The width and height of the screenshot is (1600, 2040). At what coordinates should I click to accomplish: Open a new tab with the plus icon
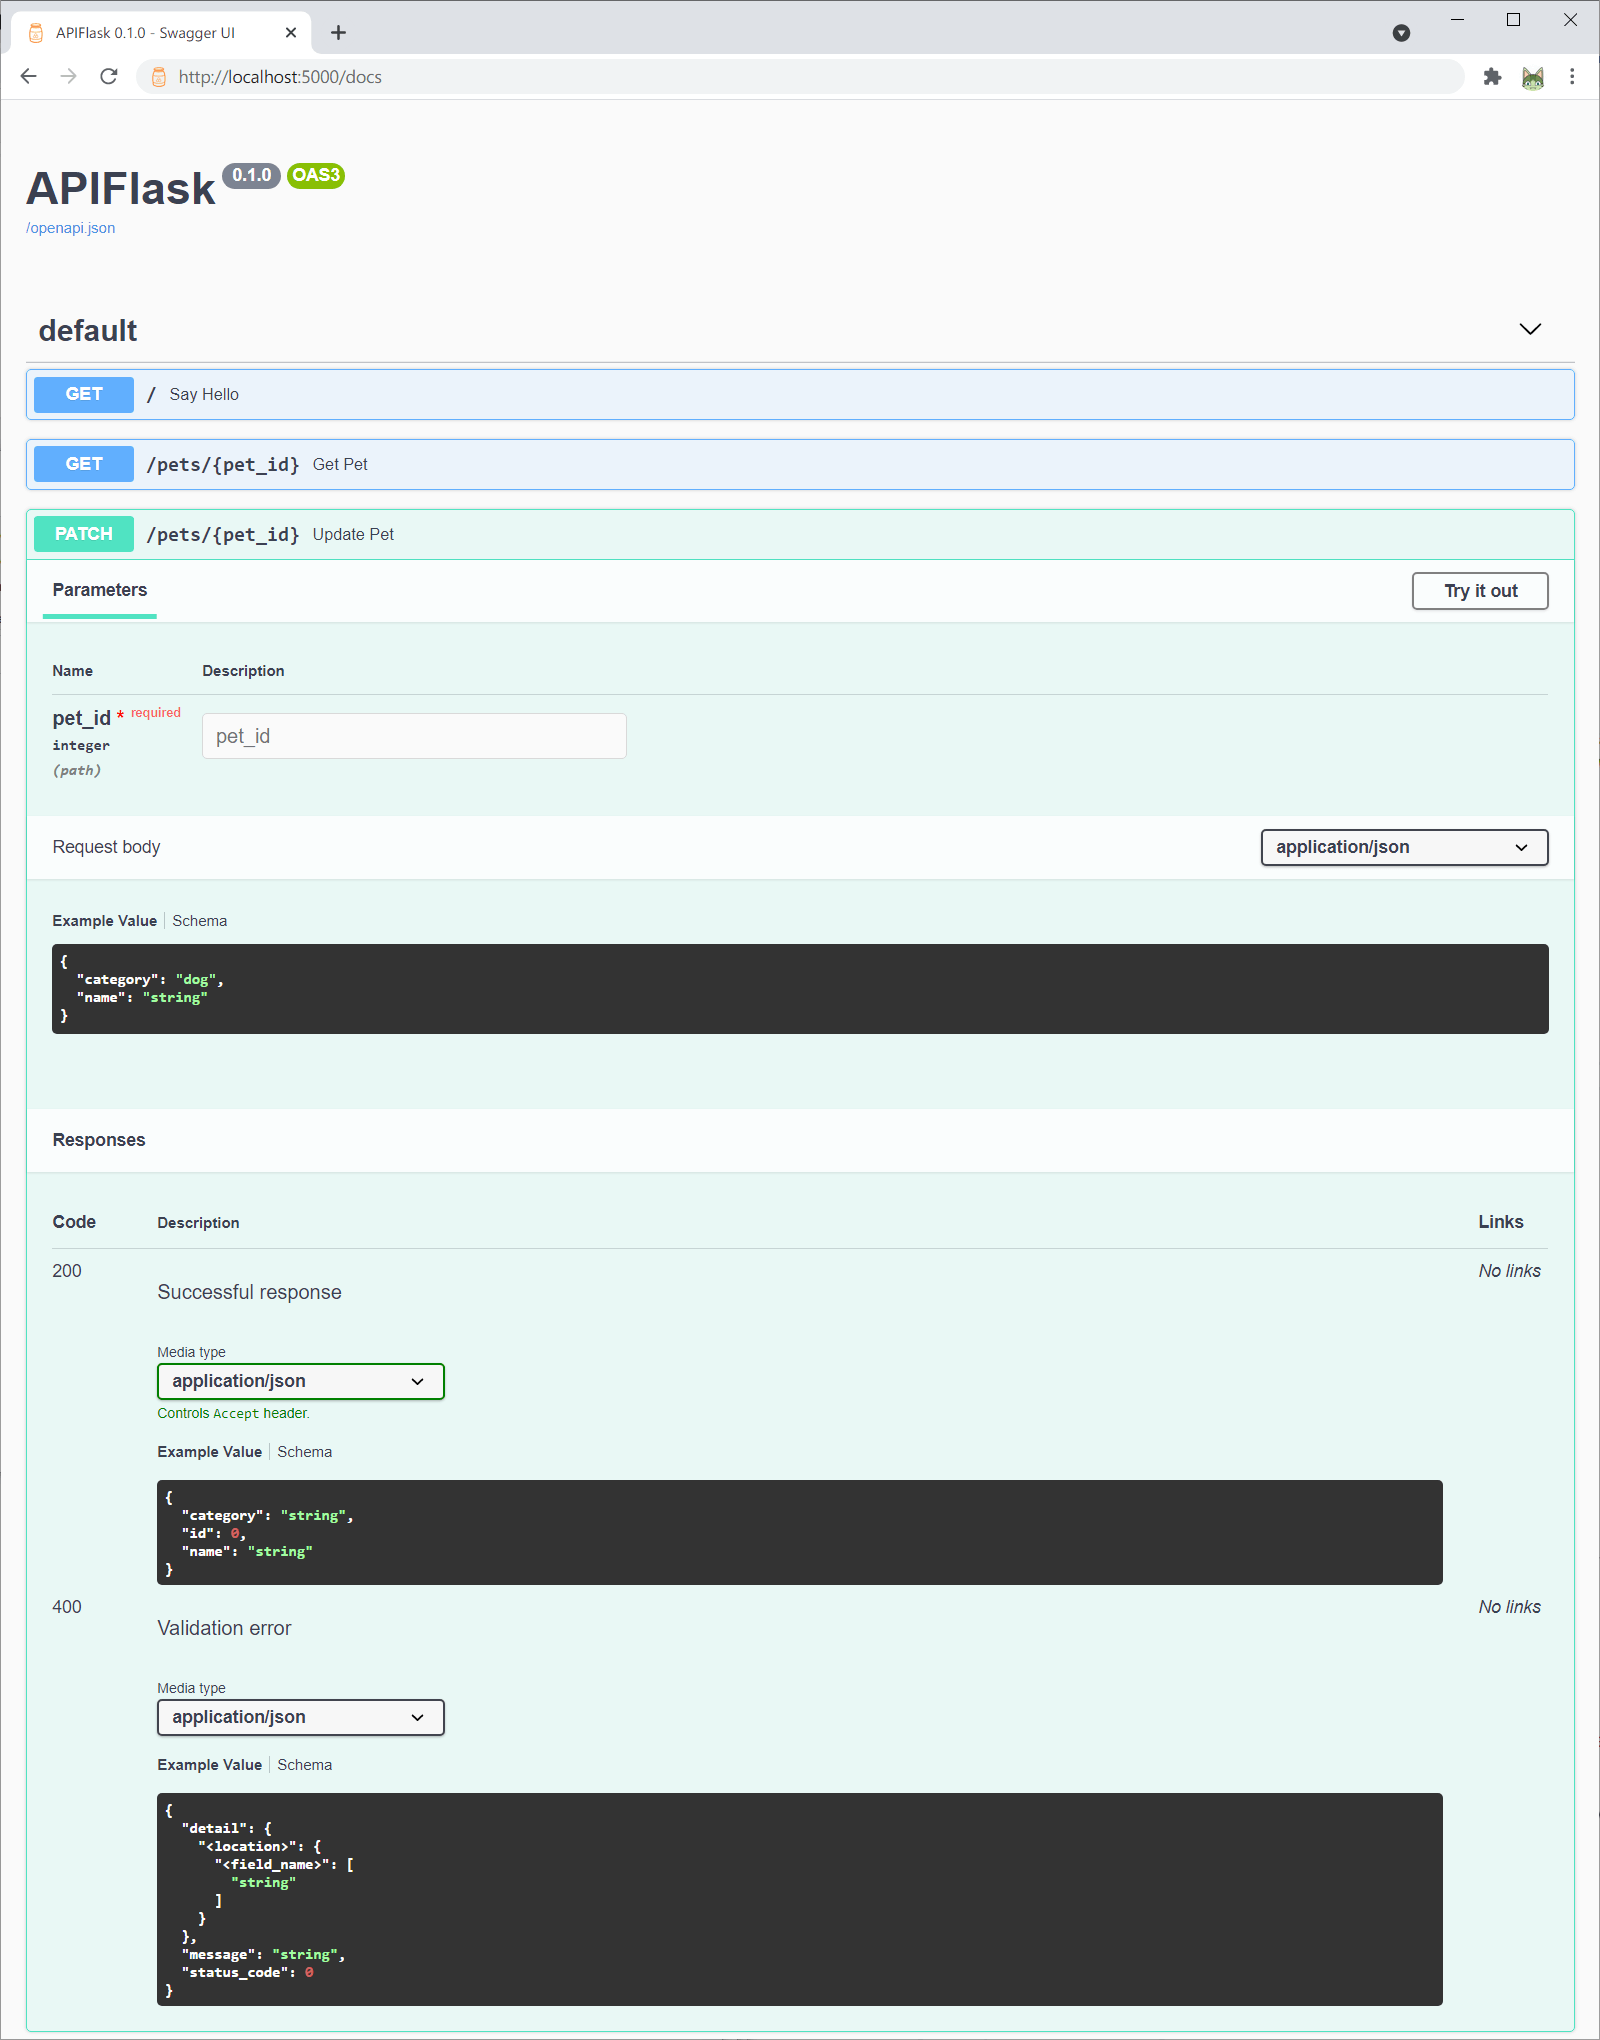(x=339, y=32)
